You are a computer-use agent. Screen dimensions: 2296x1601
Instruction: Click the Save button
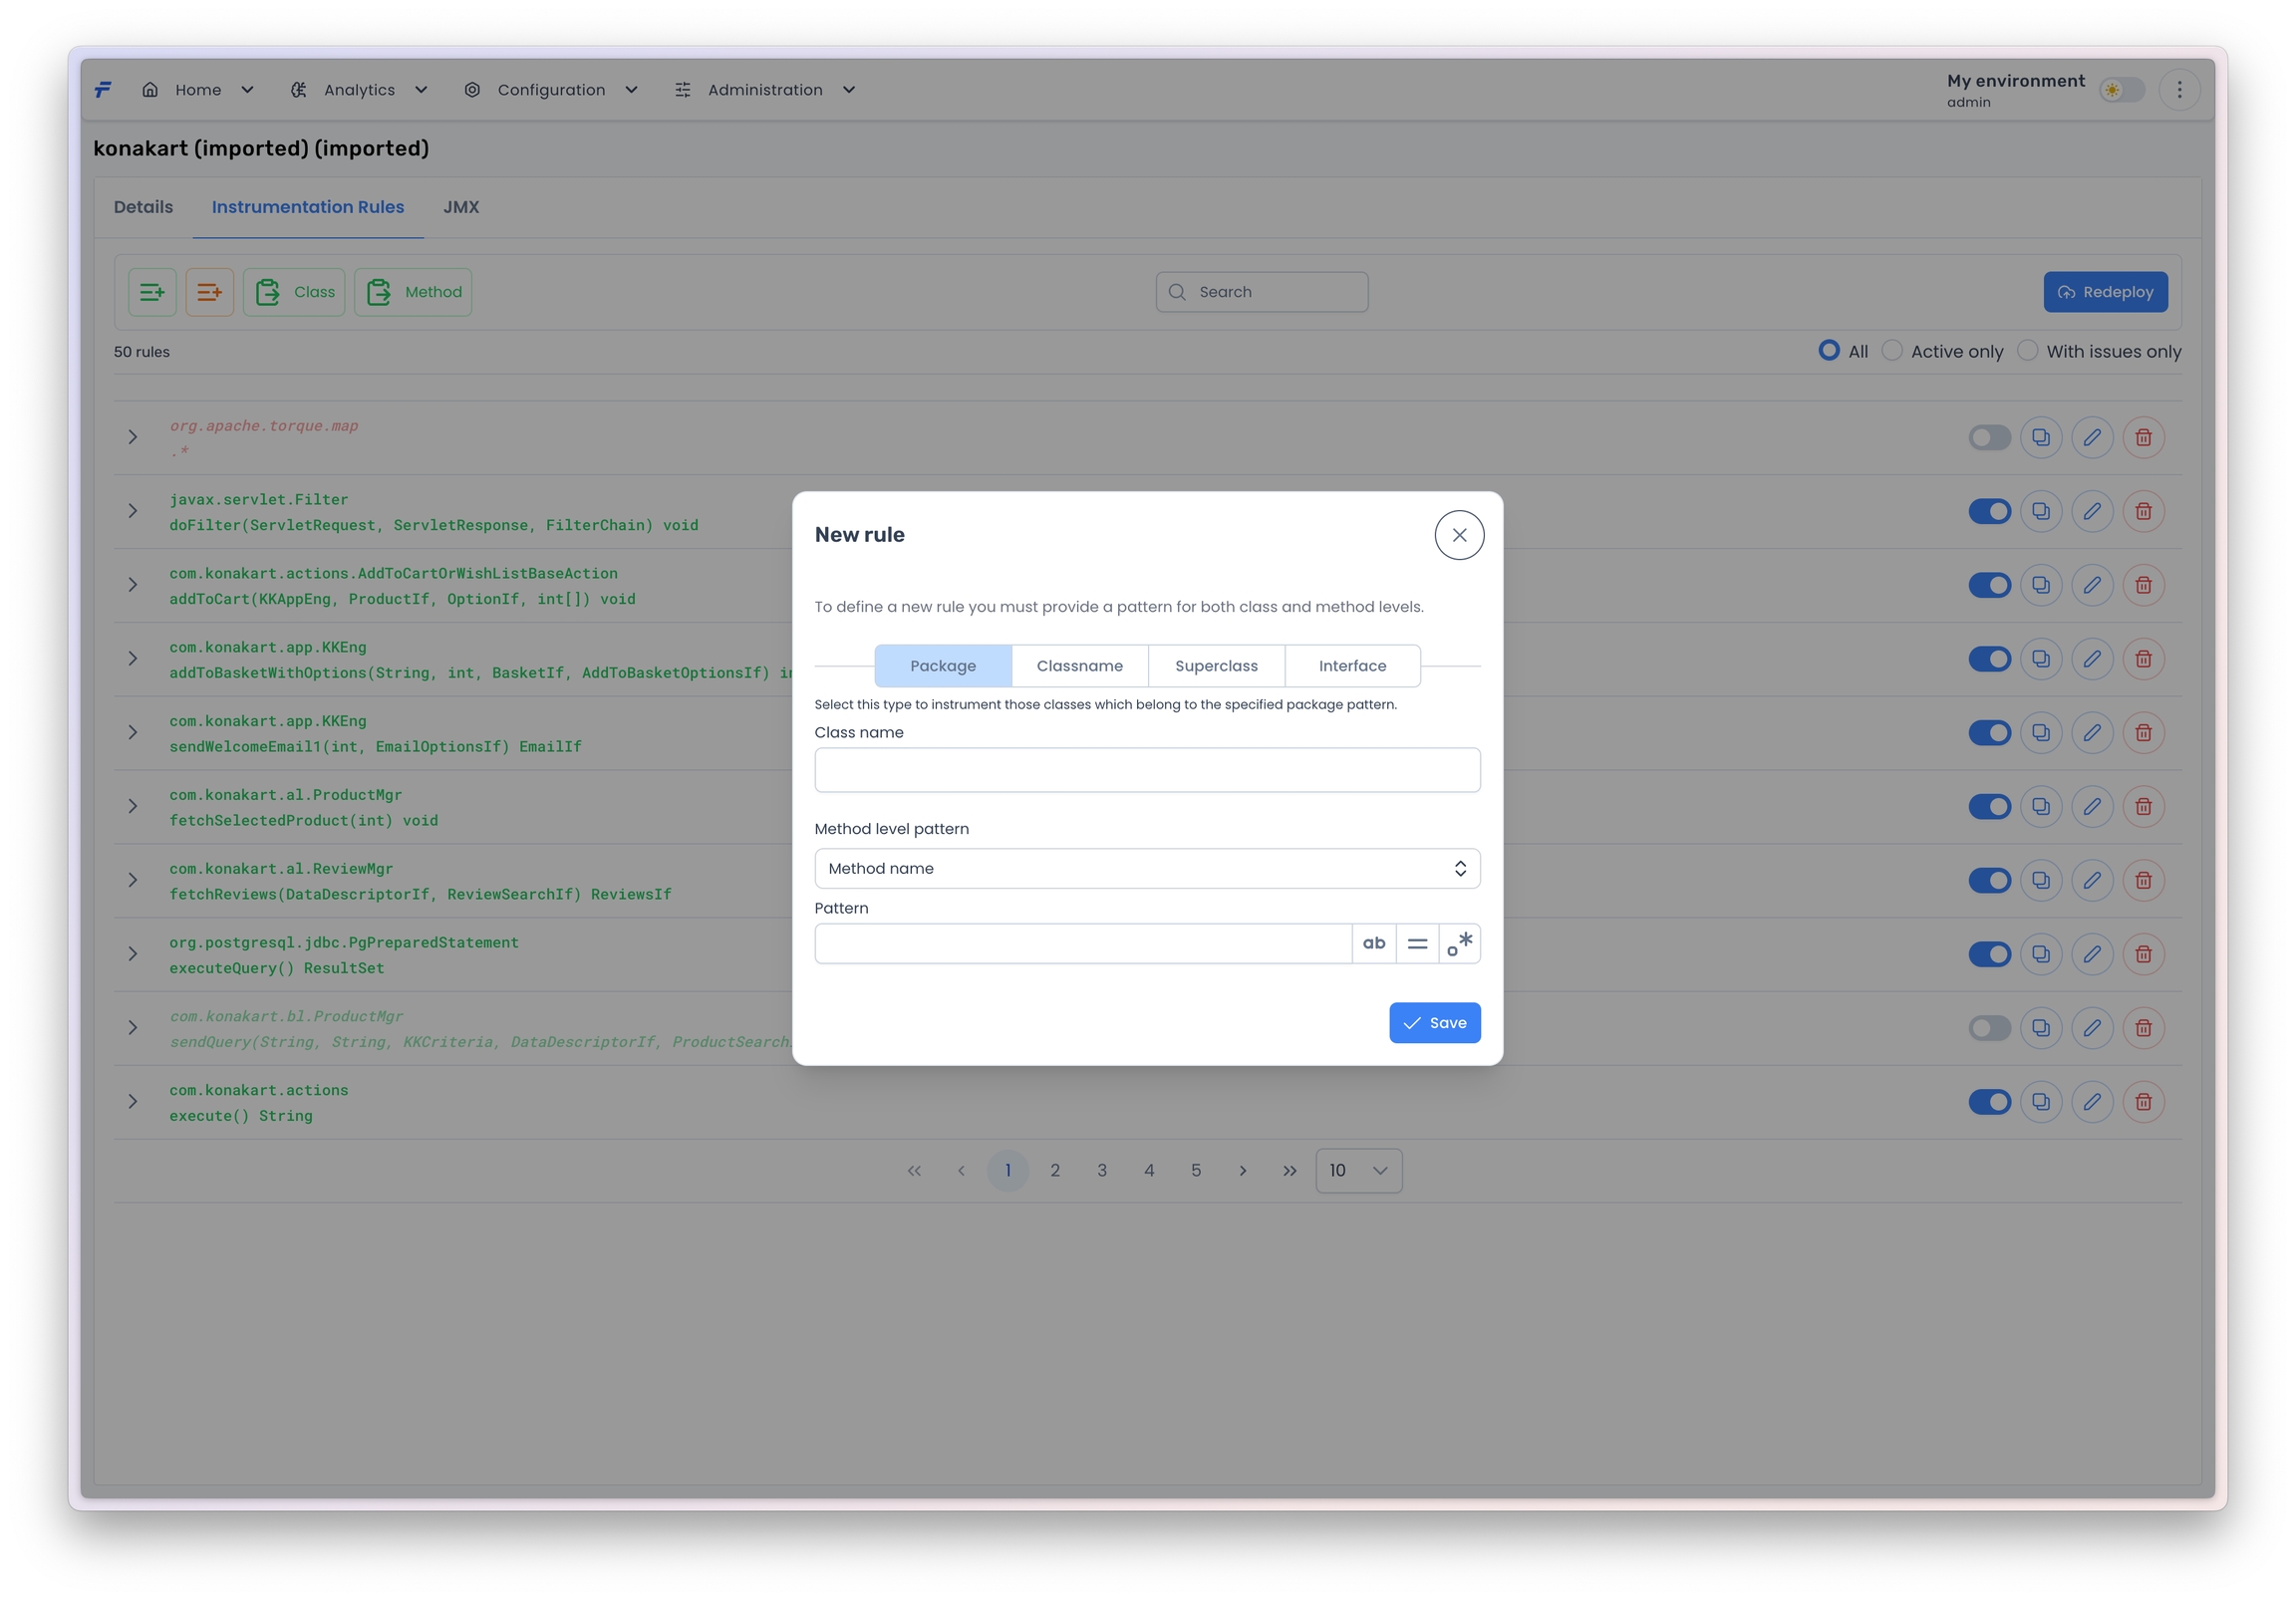(x=1433, y=1022)
